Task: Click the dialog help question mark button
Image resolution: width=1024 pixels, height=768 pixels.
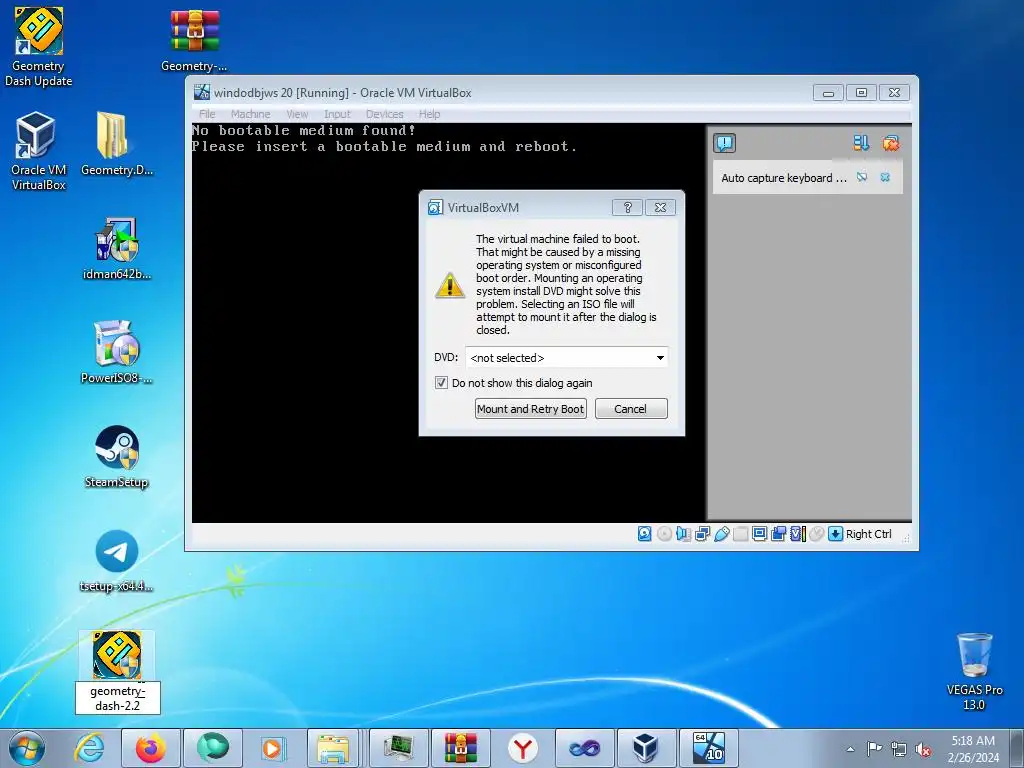Action: pos(627,208)
